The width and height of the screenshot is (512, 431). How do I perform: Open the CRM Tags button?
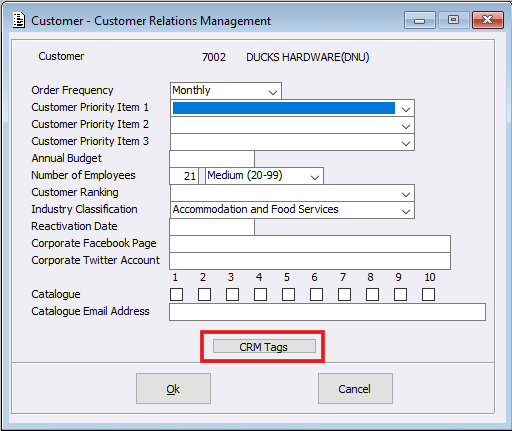point(264,346)
